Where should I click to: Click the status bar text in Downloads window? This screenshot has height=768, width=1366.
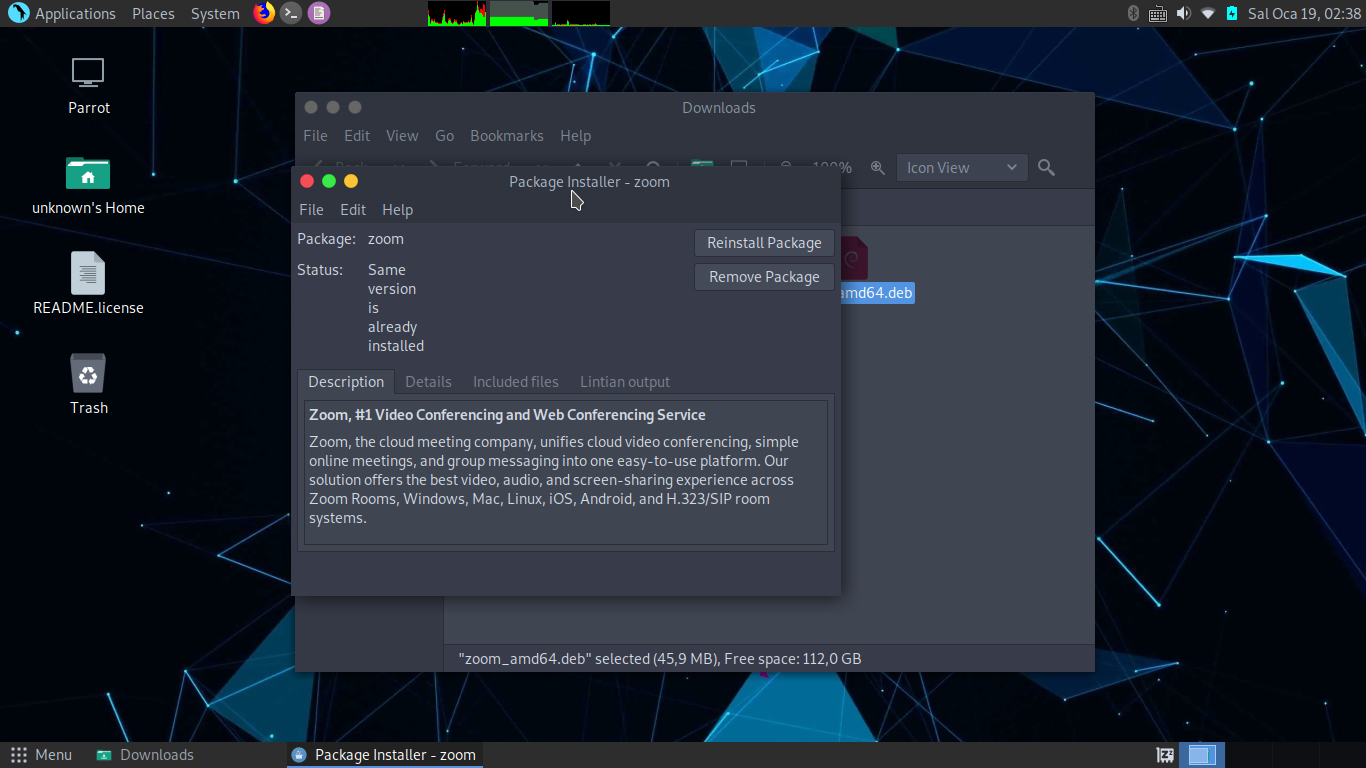(660, 659)
